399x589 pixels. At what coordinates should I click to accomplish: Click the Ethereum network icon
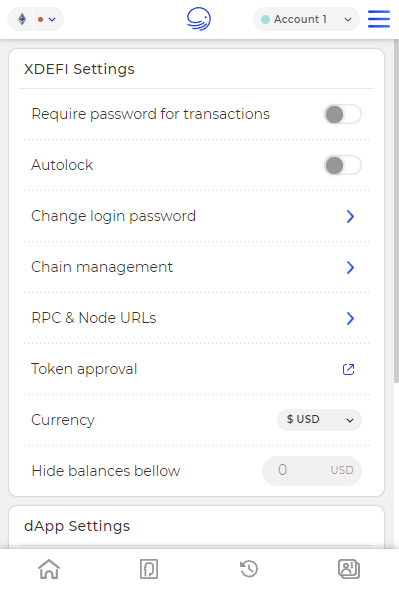pyautogui.click(x=22, y=19)
